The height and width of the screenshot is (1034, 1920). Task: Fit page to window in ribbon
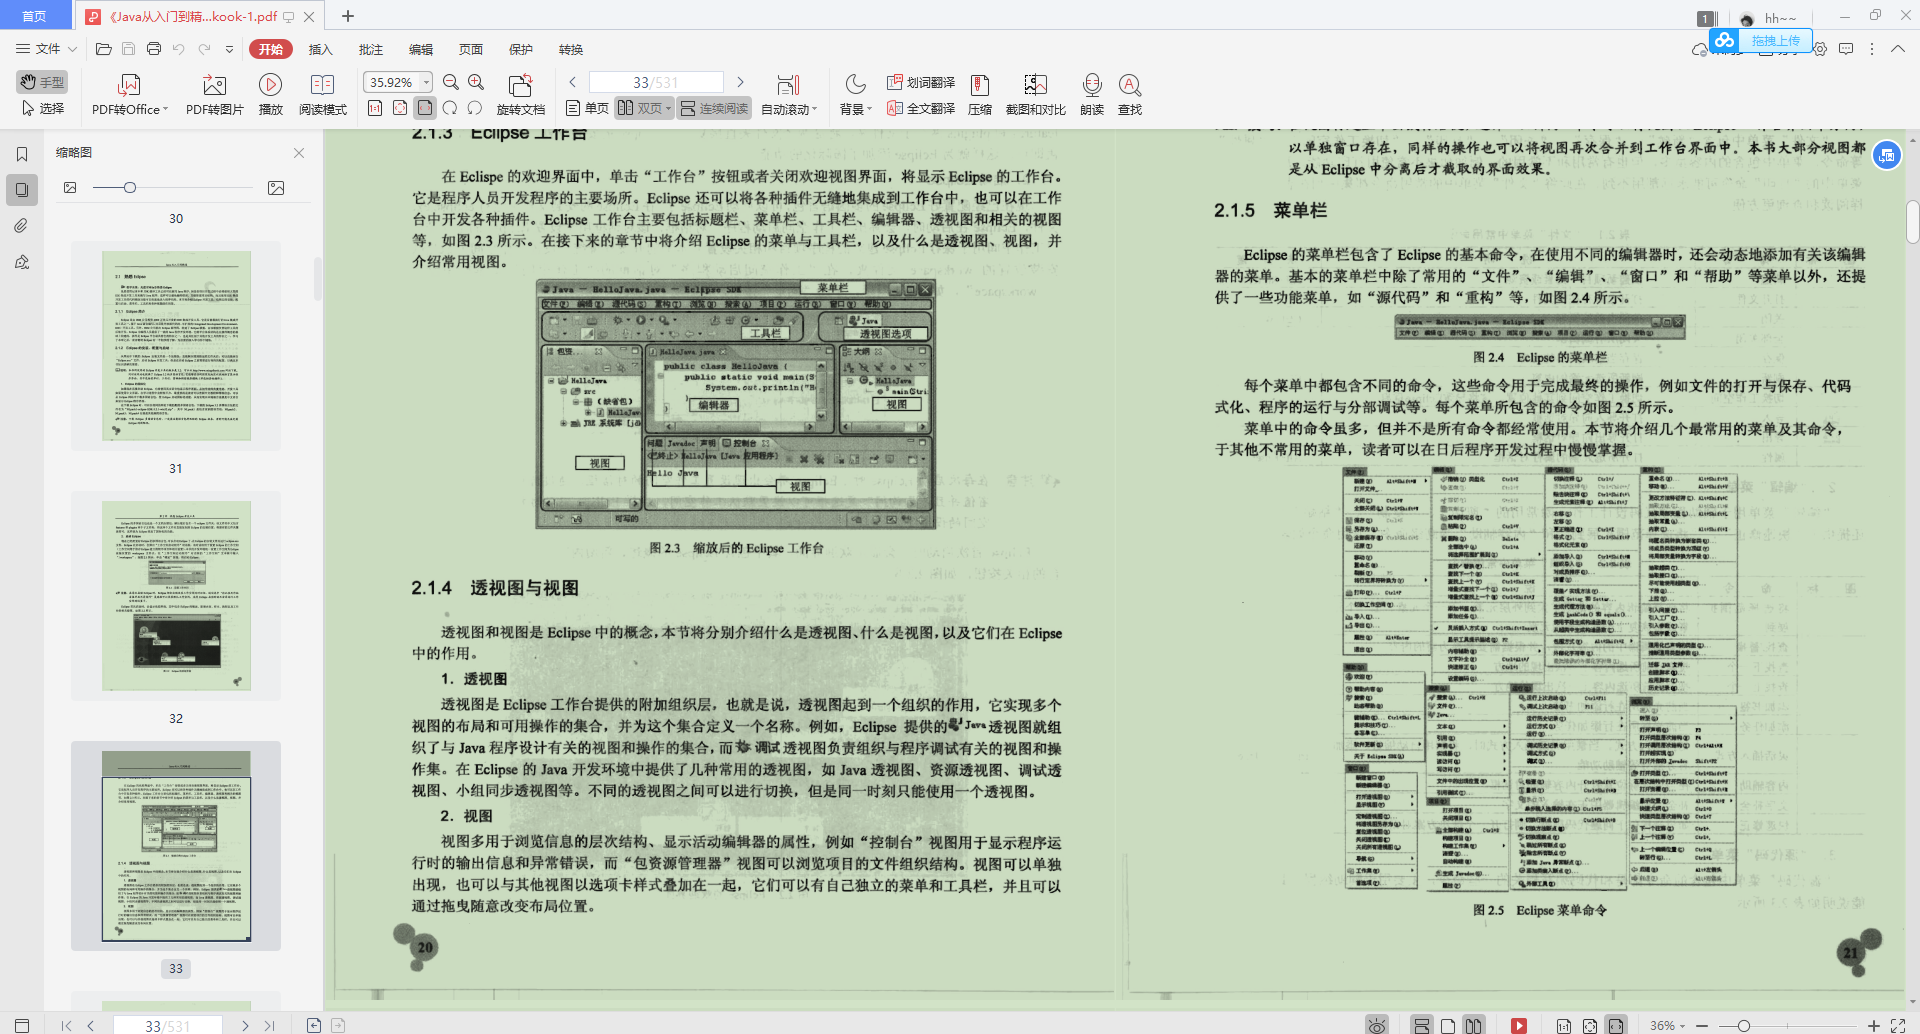tap(400, 108)
